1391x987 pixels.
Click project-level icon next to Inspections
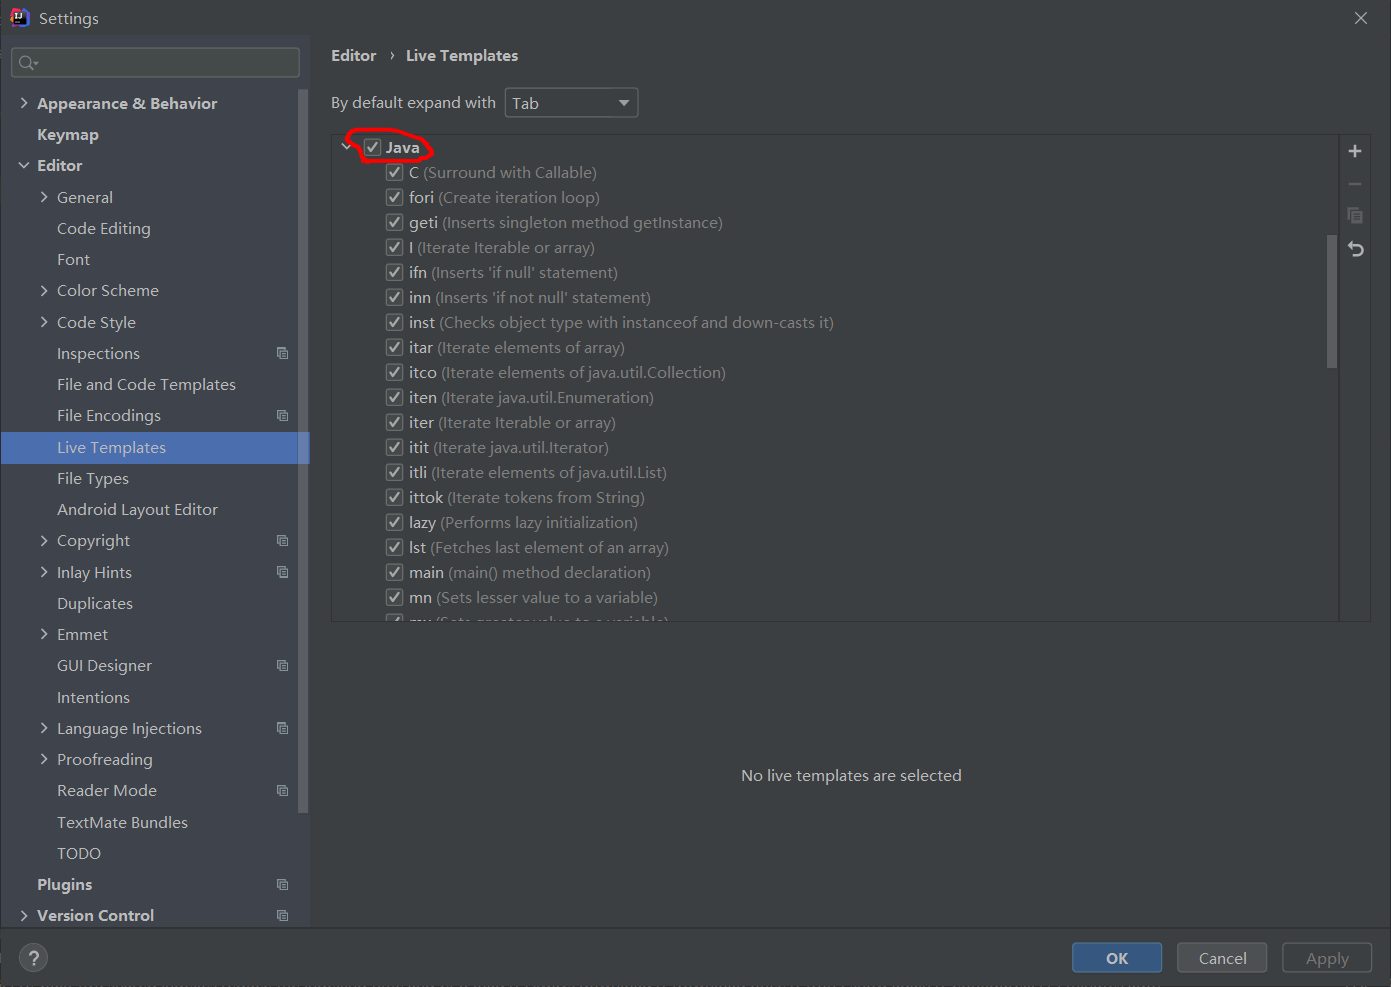(x=282, y=353)
